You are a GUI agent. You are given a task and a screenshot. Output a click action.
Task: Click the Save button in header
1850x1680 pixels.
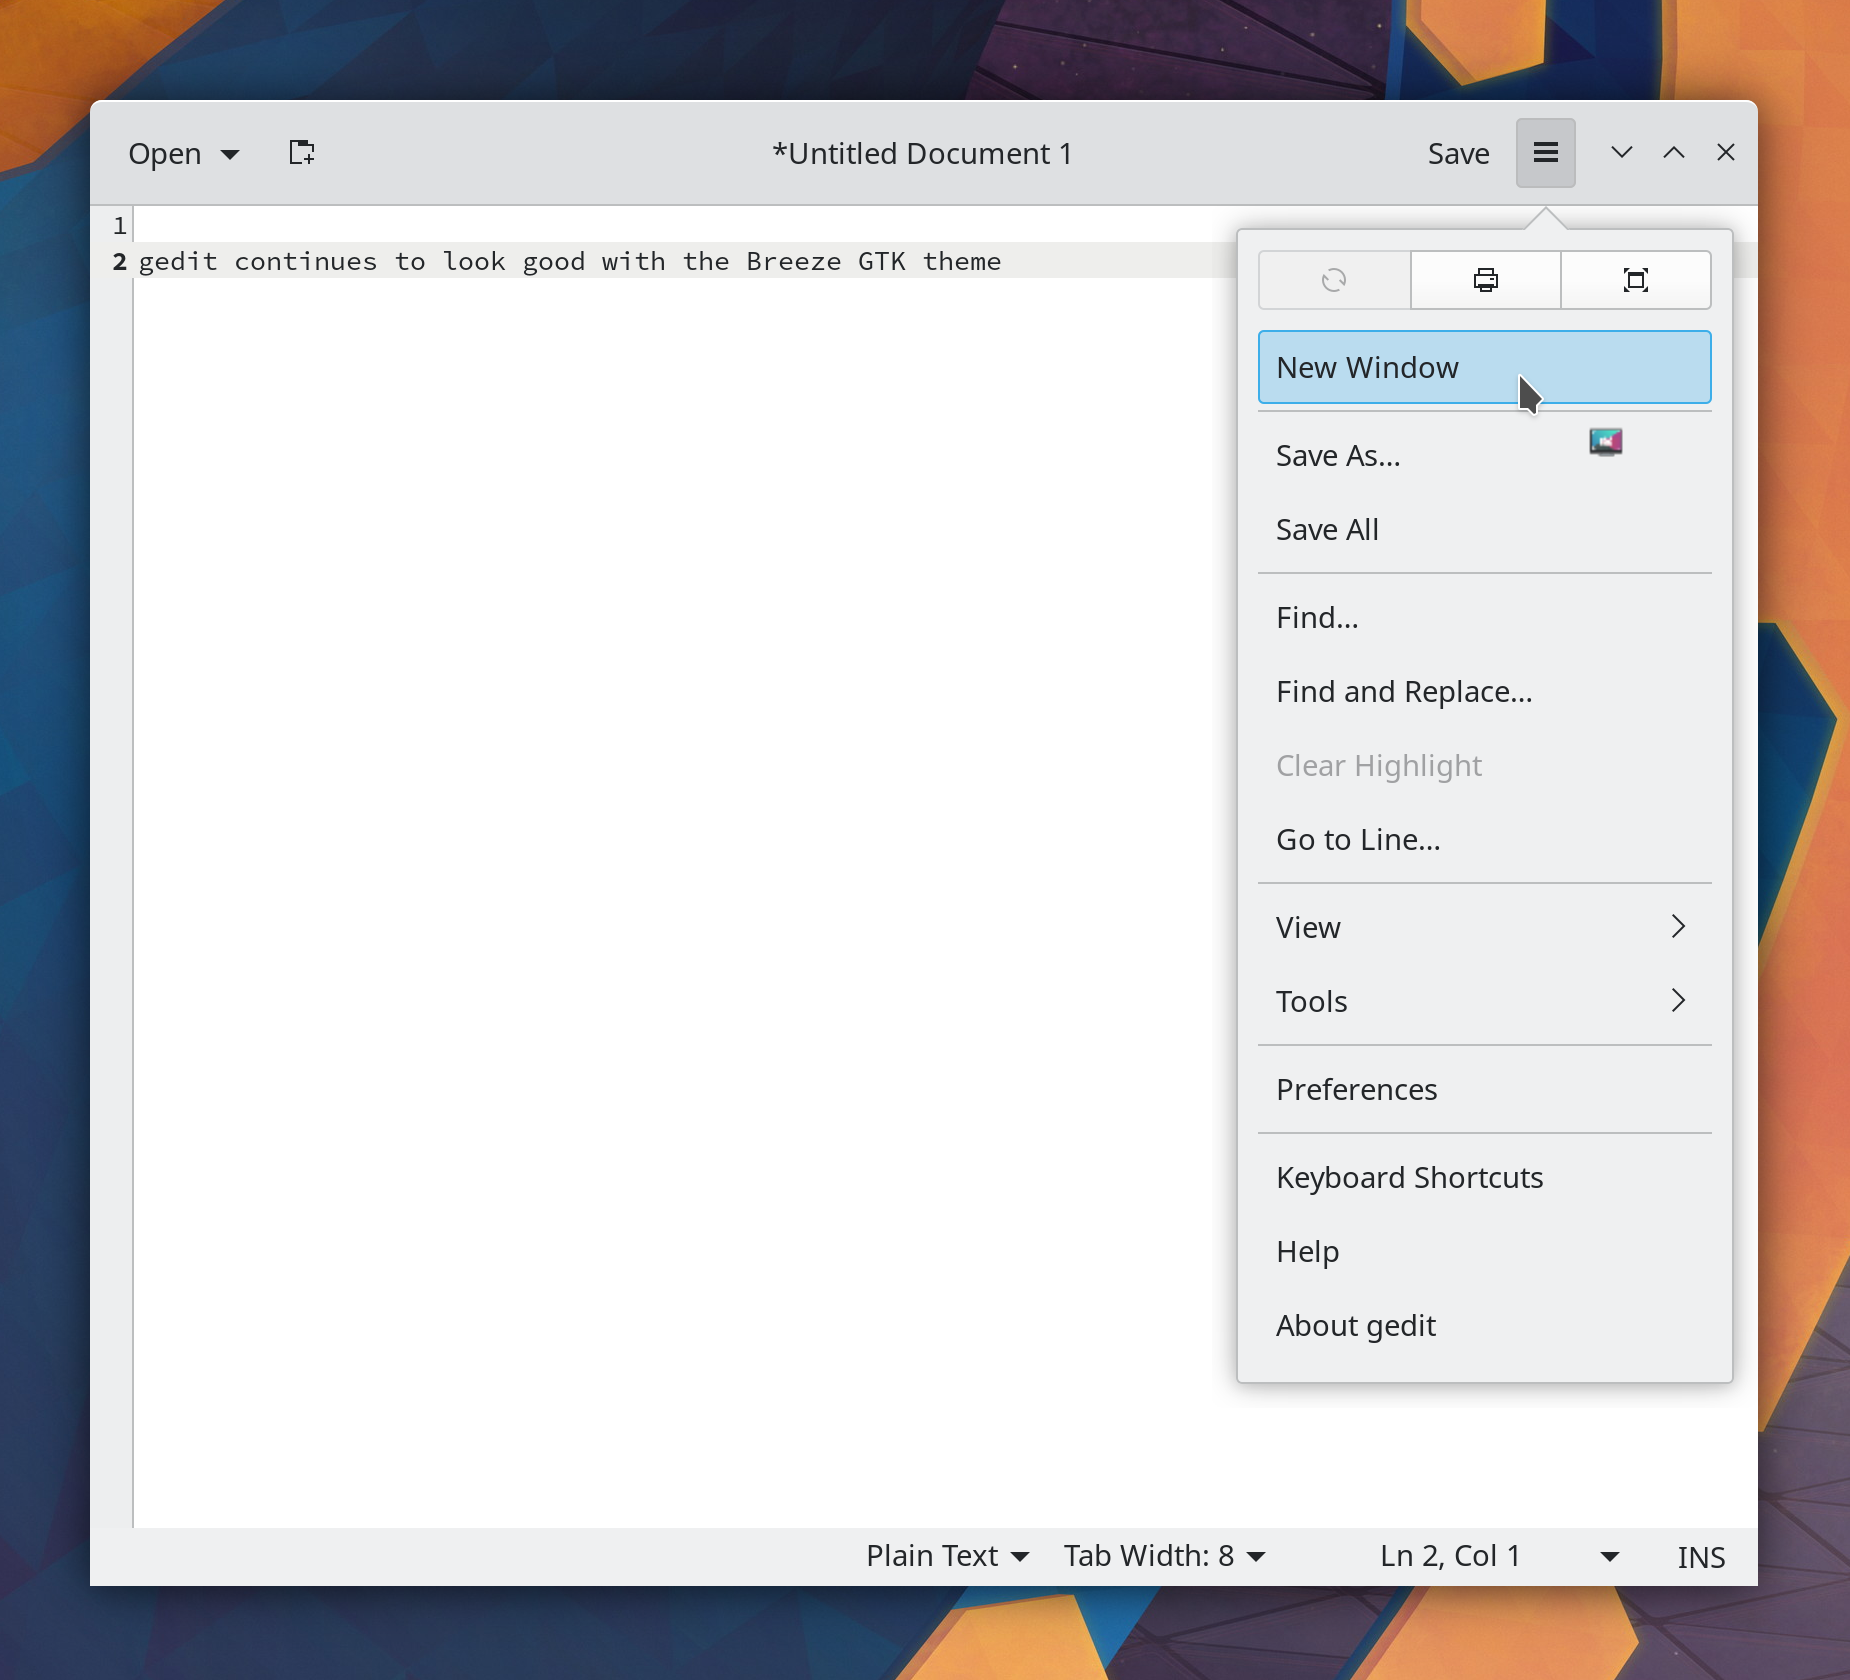[1458, 154]
